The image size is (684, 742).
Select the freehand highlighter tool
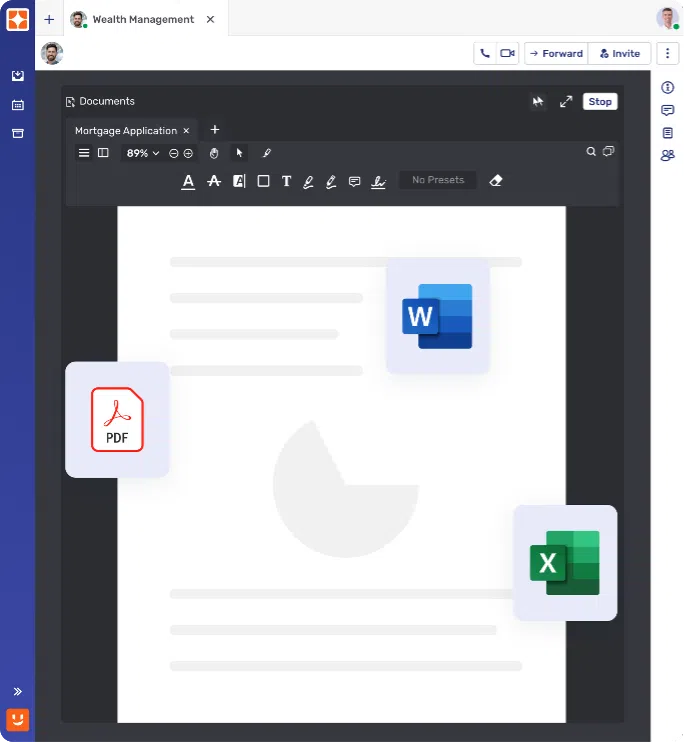(x=331, y=182)
